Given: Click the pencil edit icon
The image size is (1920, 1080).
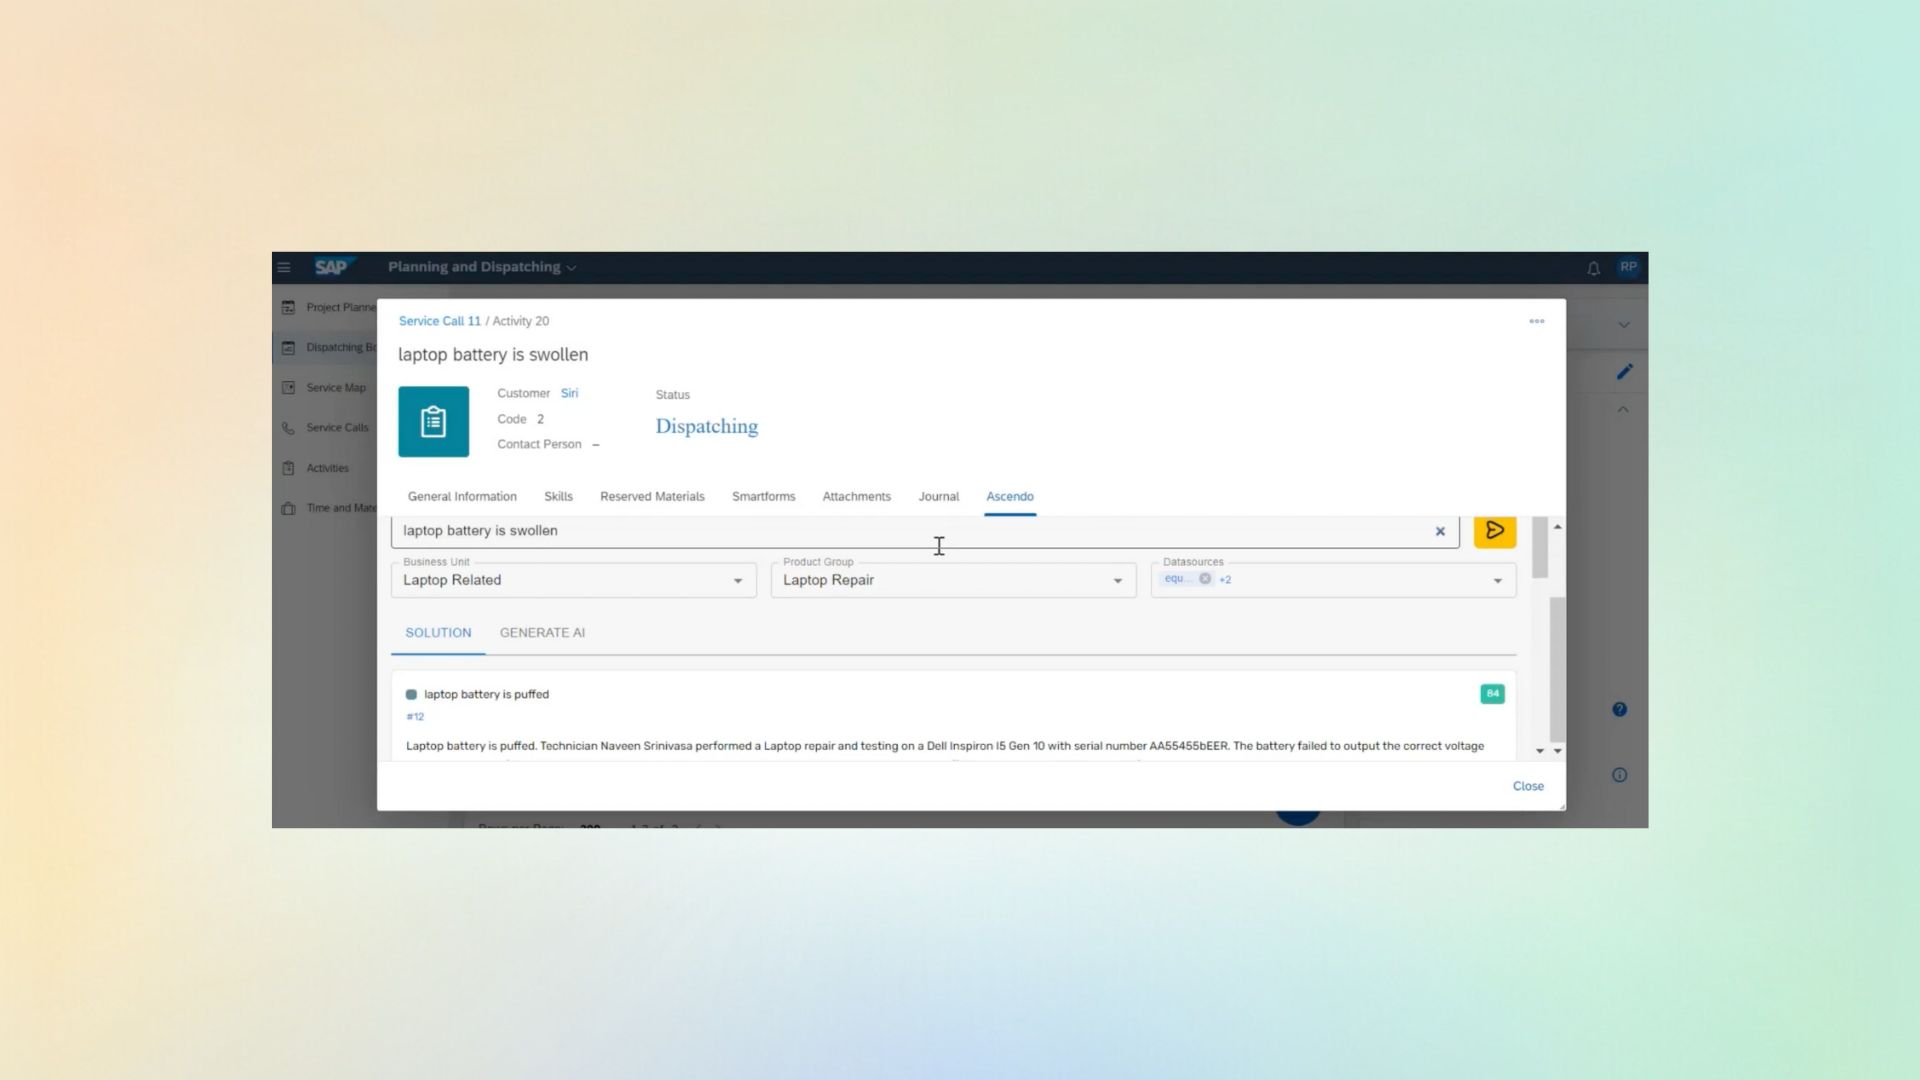Looking at the screenshot, I should click(1624, 372).
